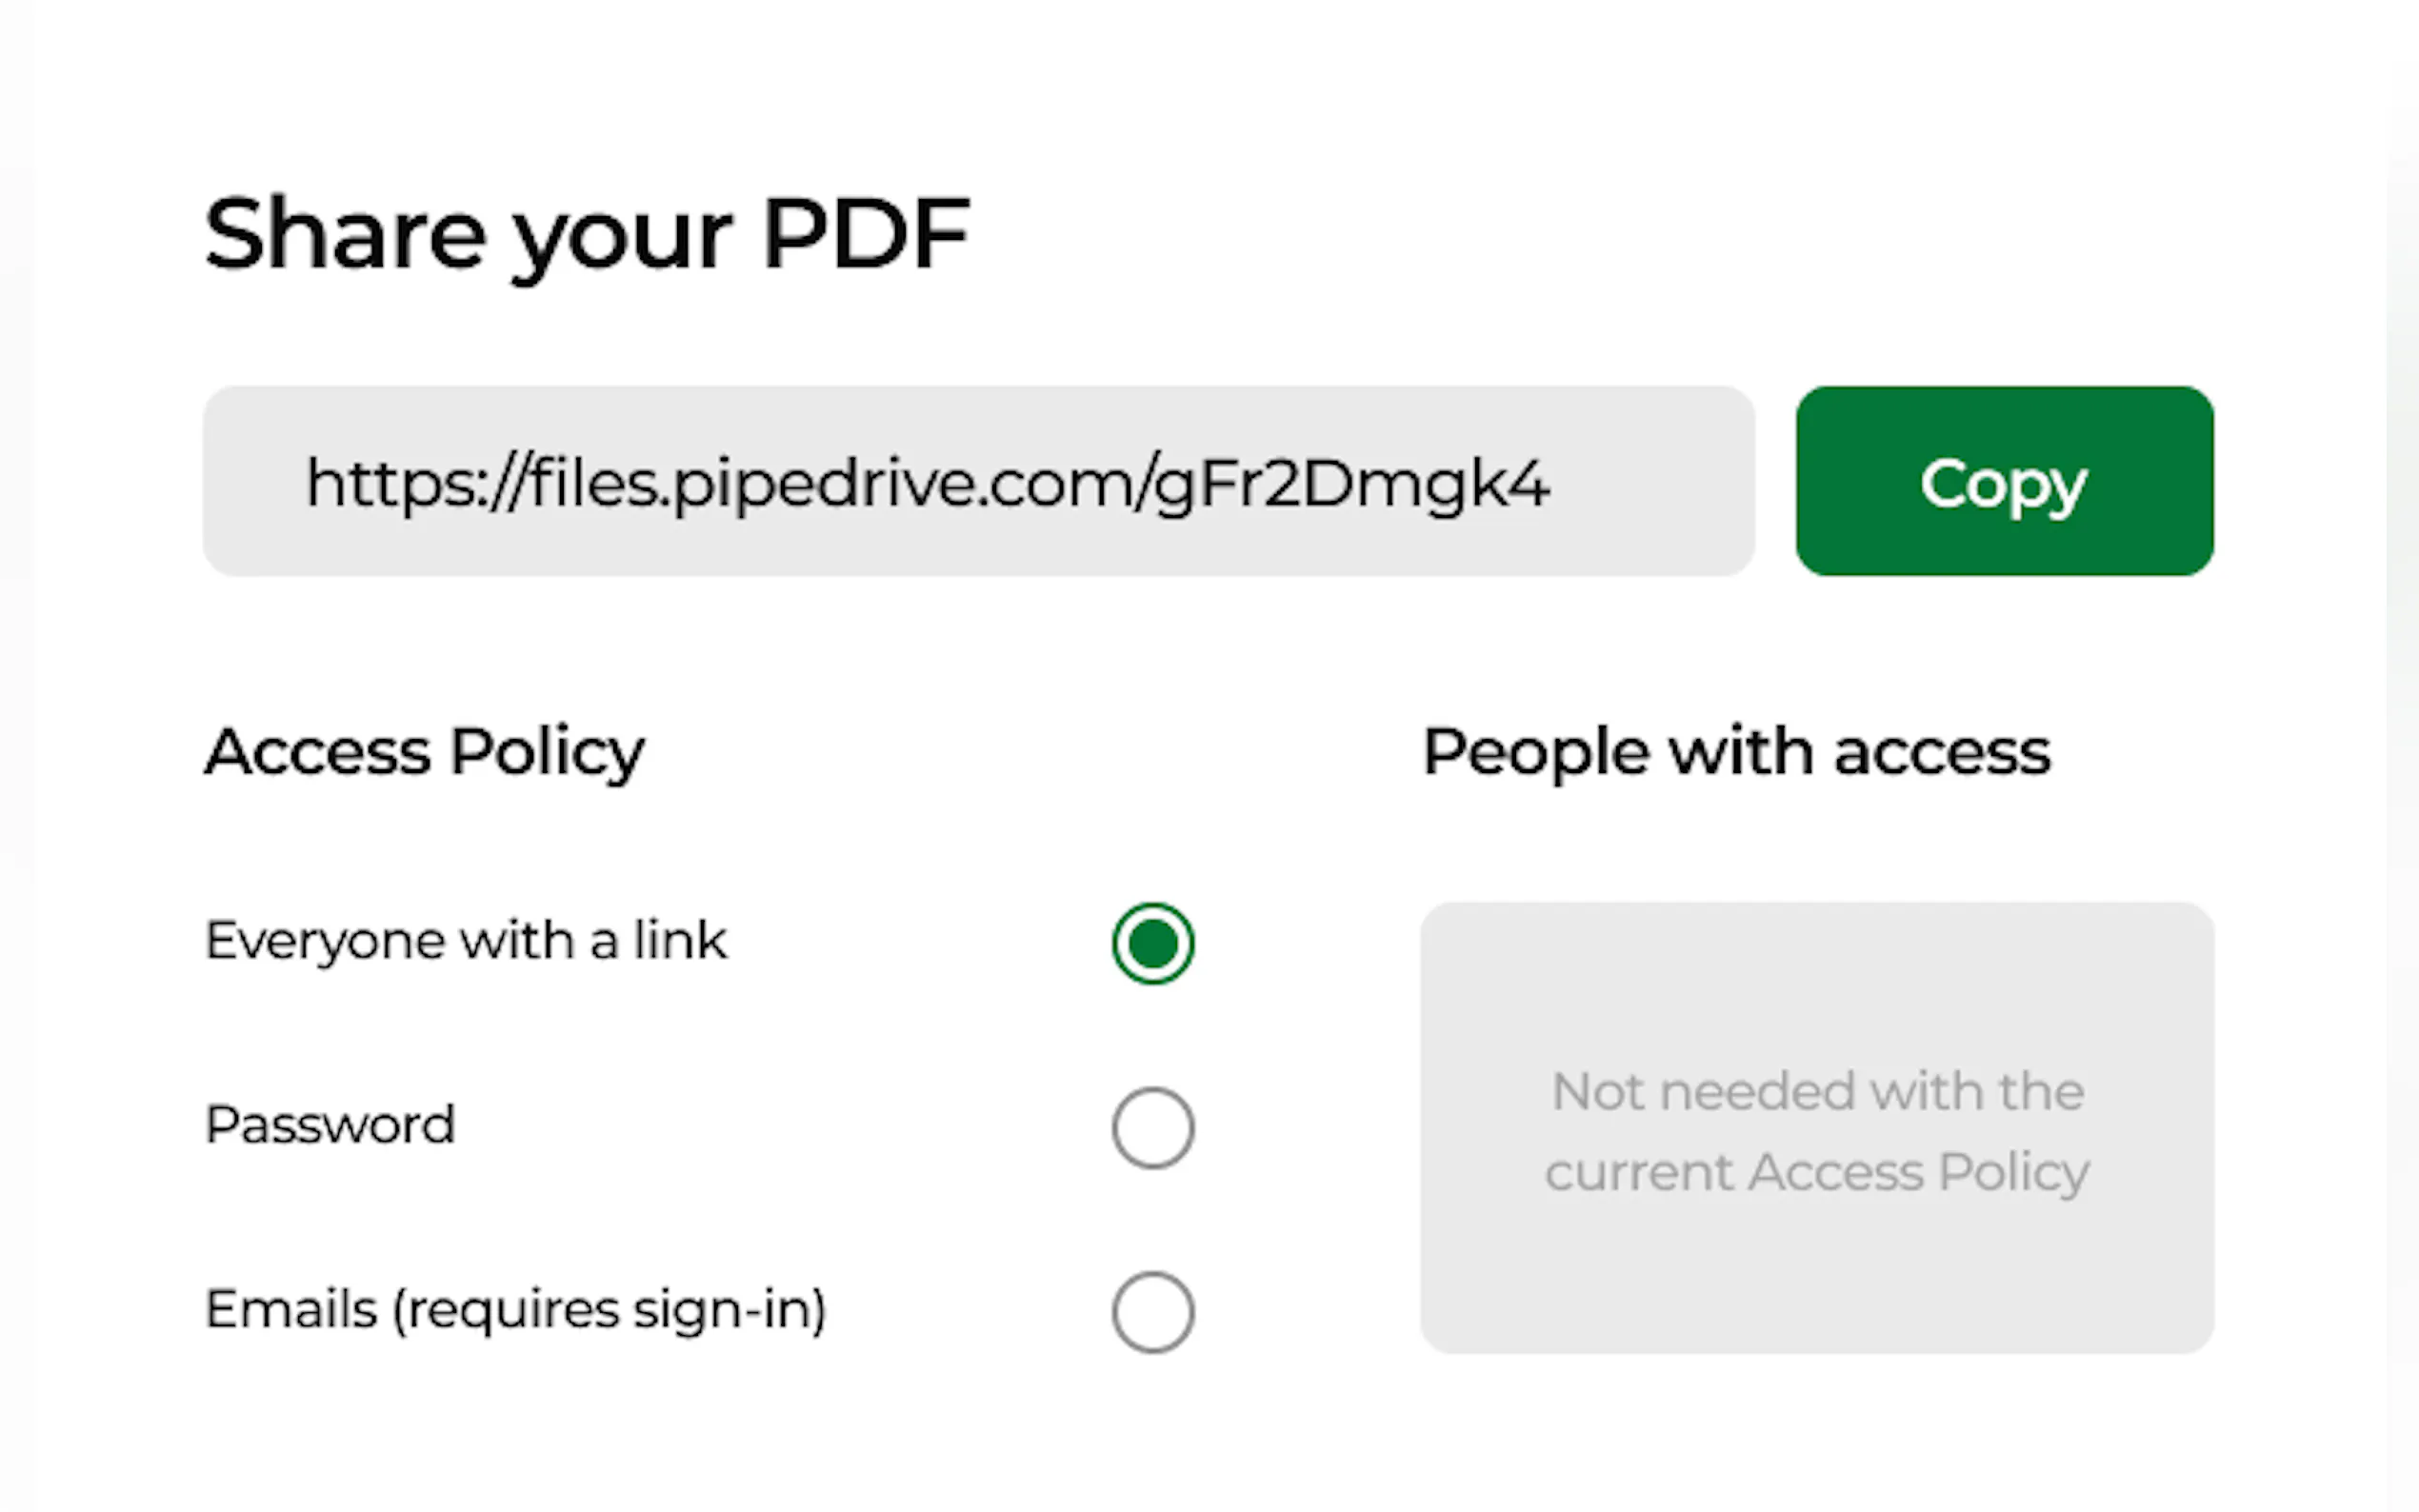Select the Password radio button

coord(1152,1127)
